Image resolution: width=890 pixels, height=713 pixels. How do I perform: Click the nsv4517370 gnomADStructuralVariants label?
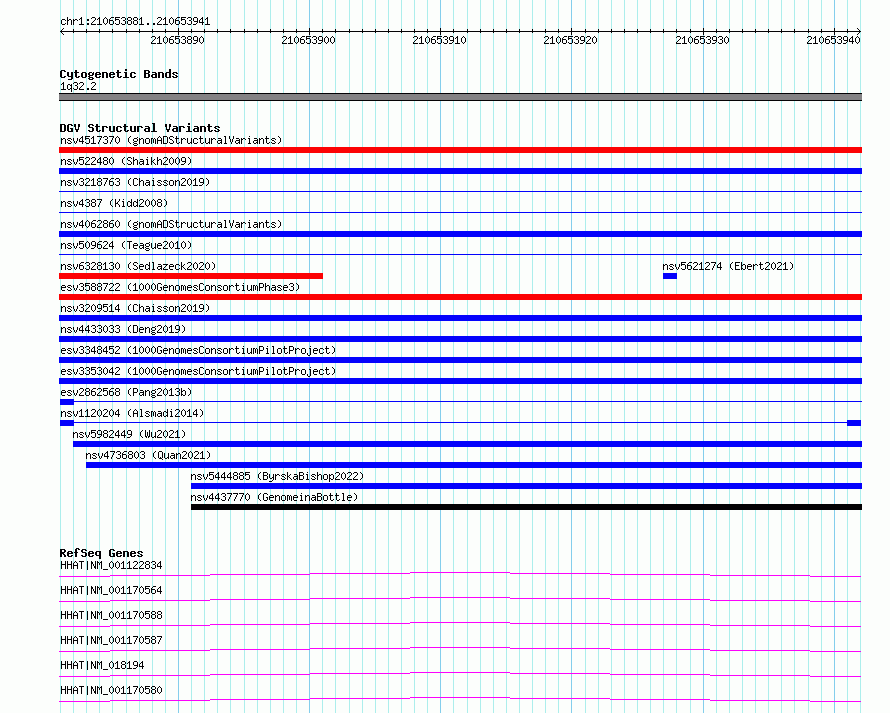171,140
